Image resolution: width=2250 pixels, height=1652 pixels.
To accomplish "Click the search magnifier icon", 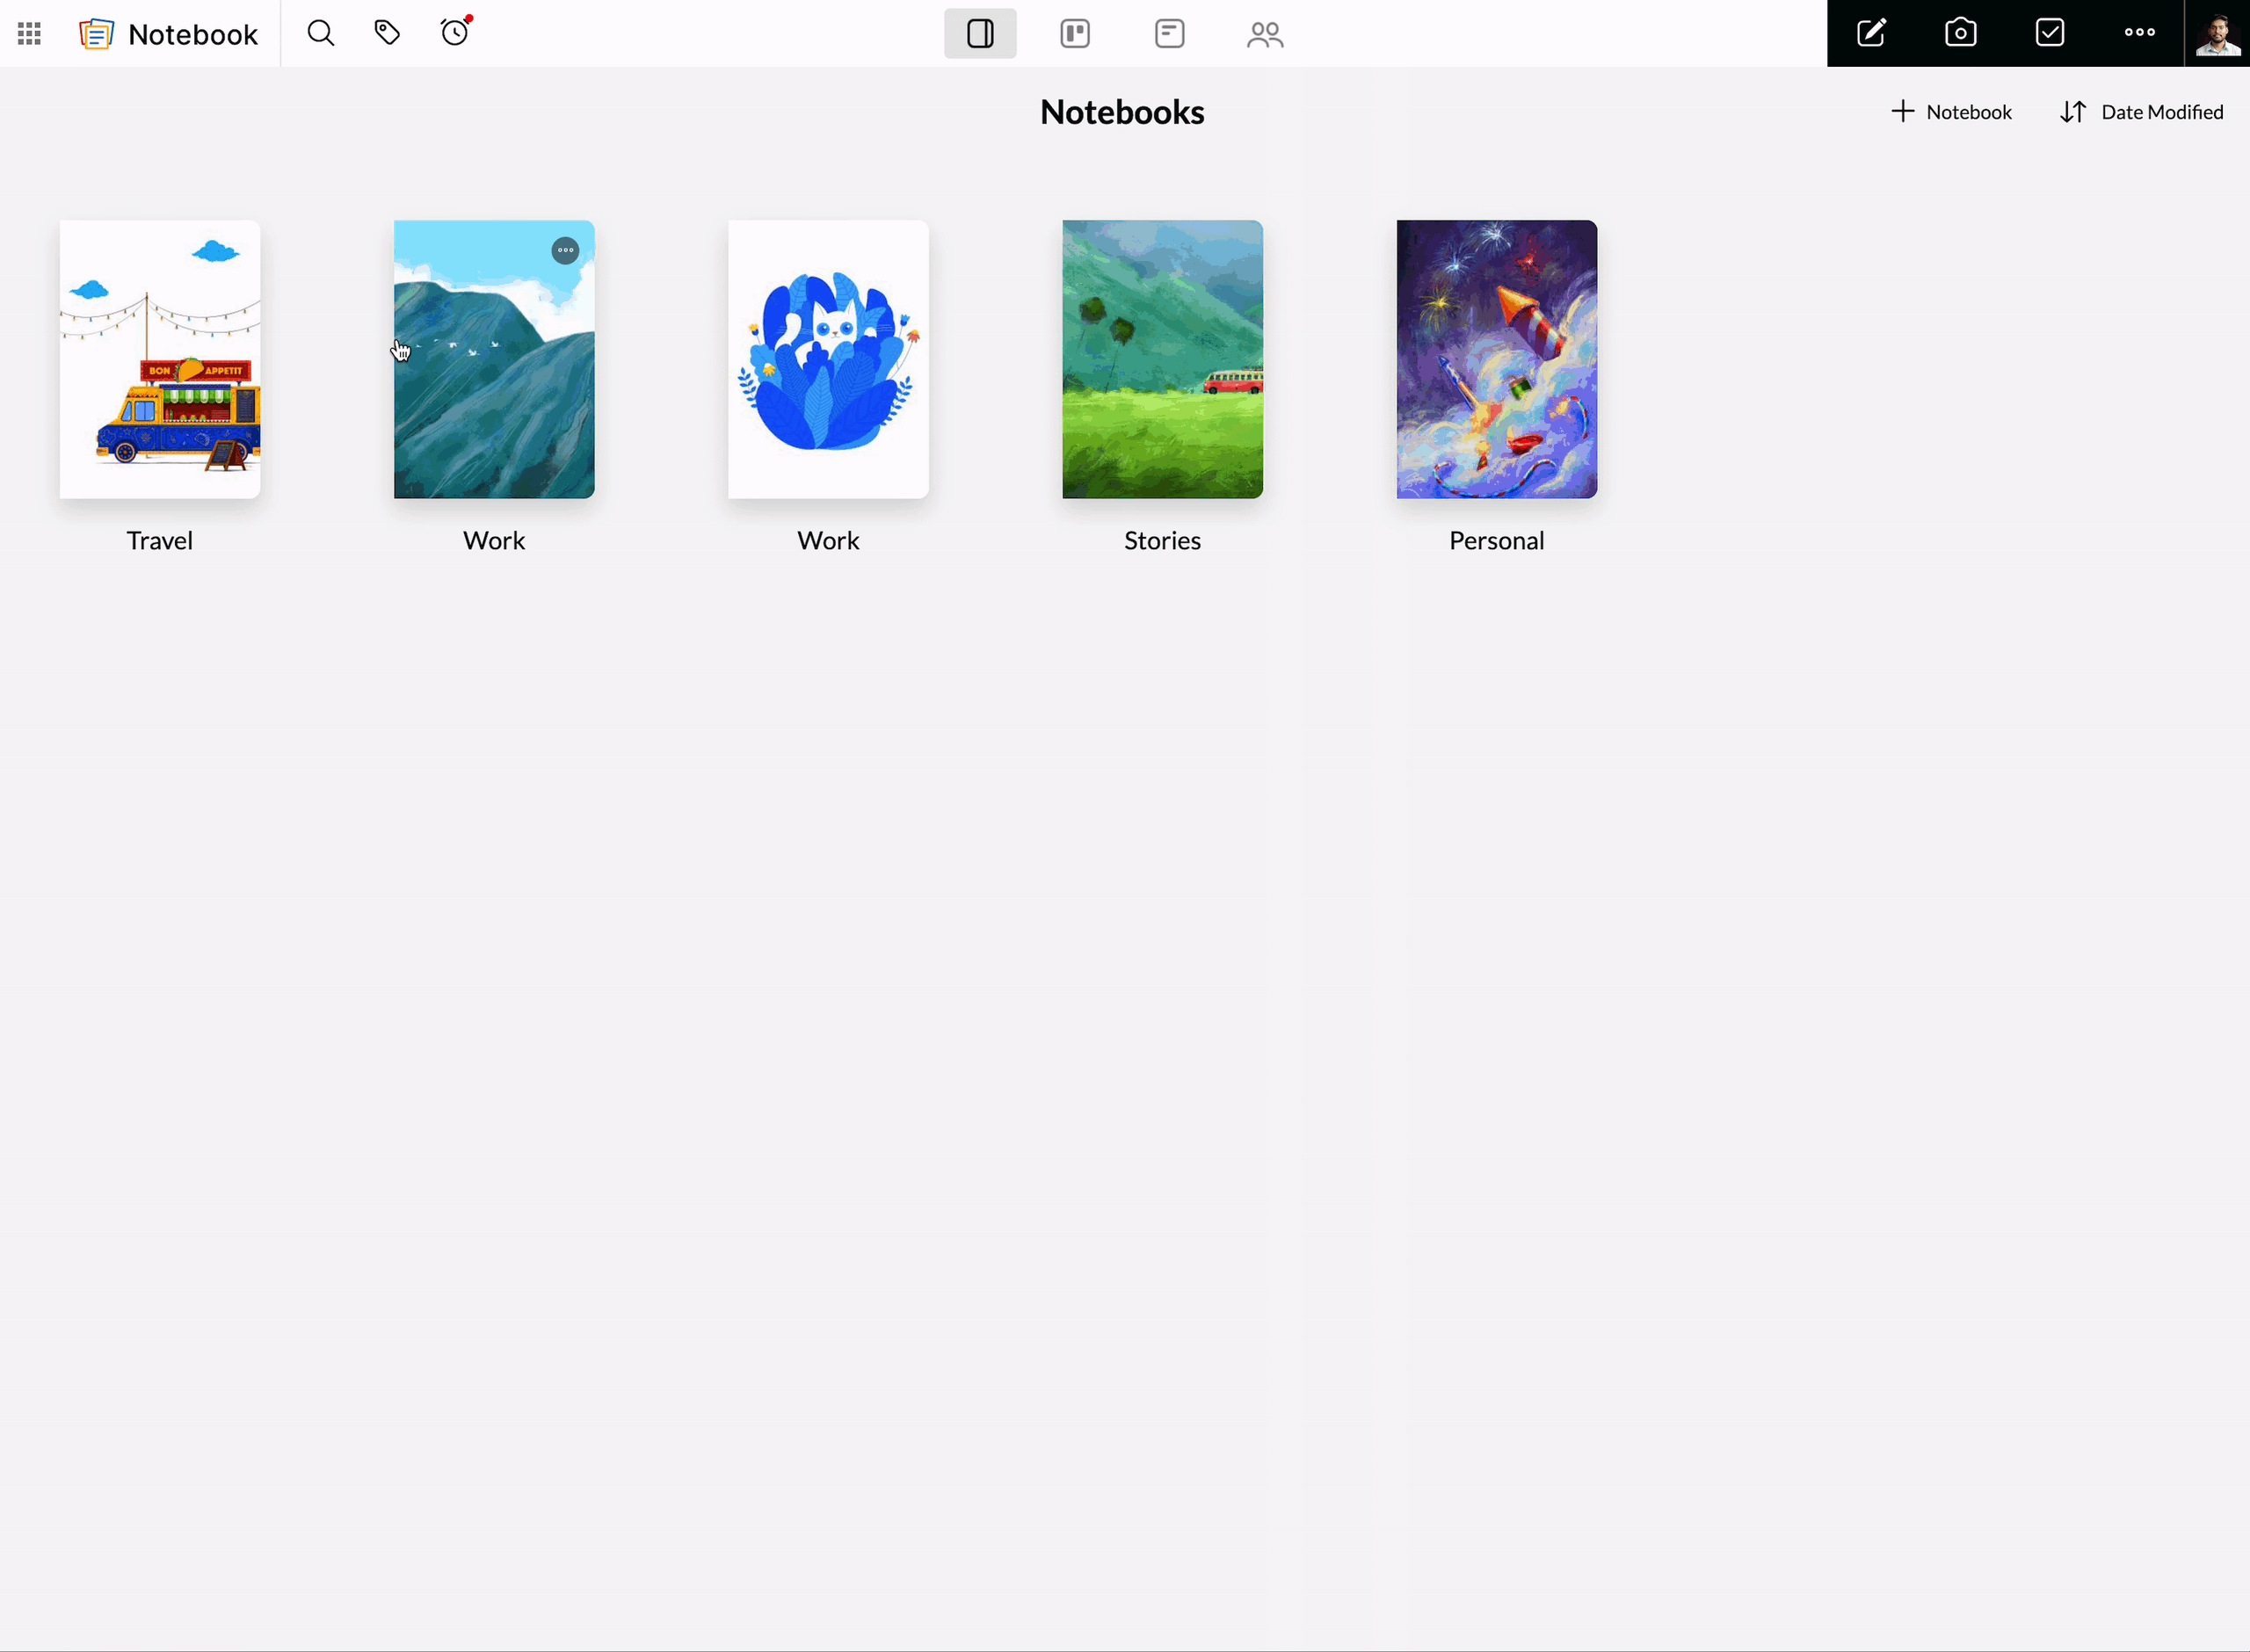I will point(320,33).
